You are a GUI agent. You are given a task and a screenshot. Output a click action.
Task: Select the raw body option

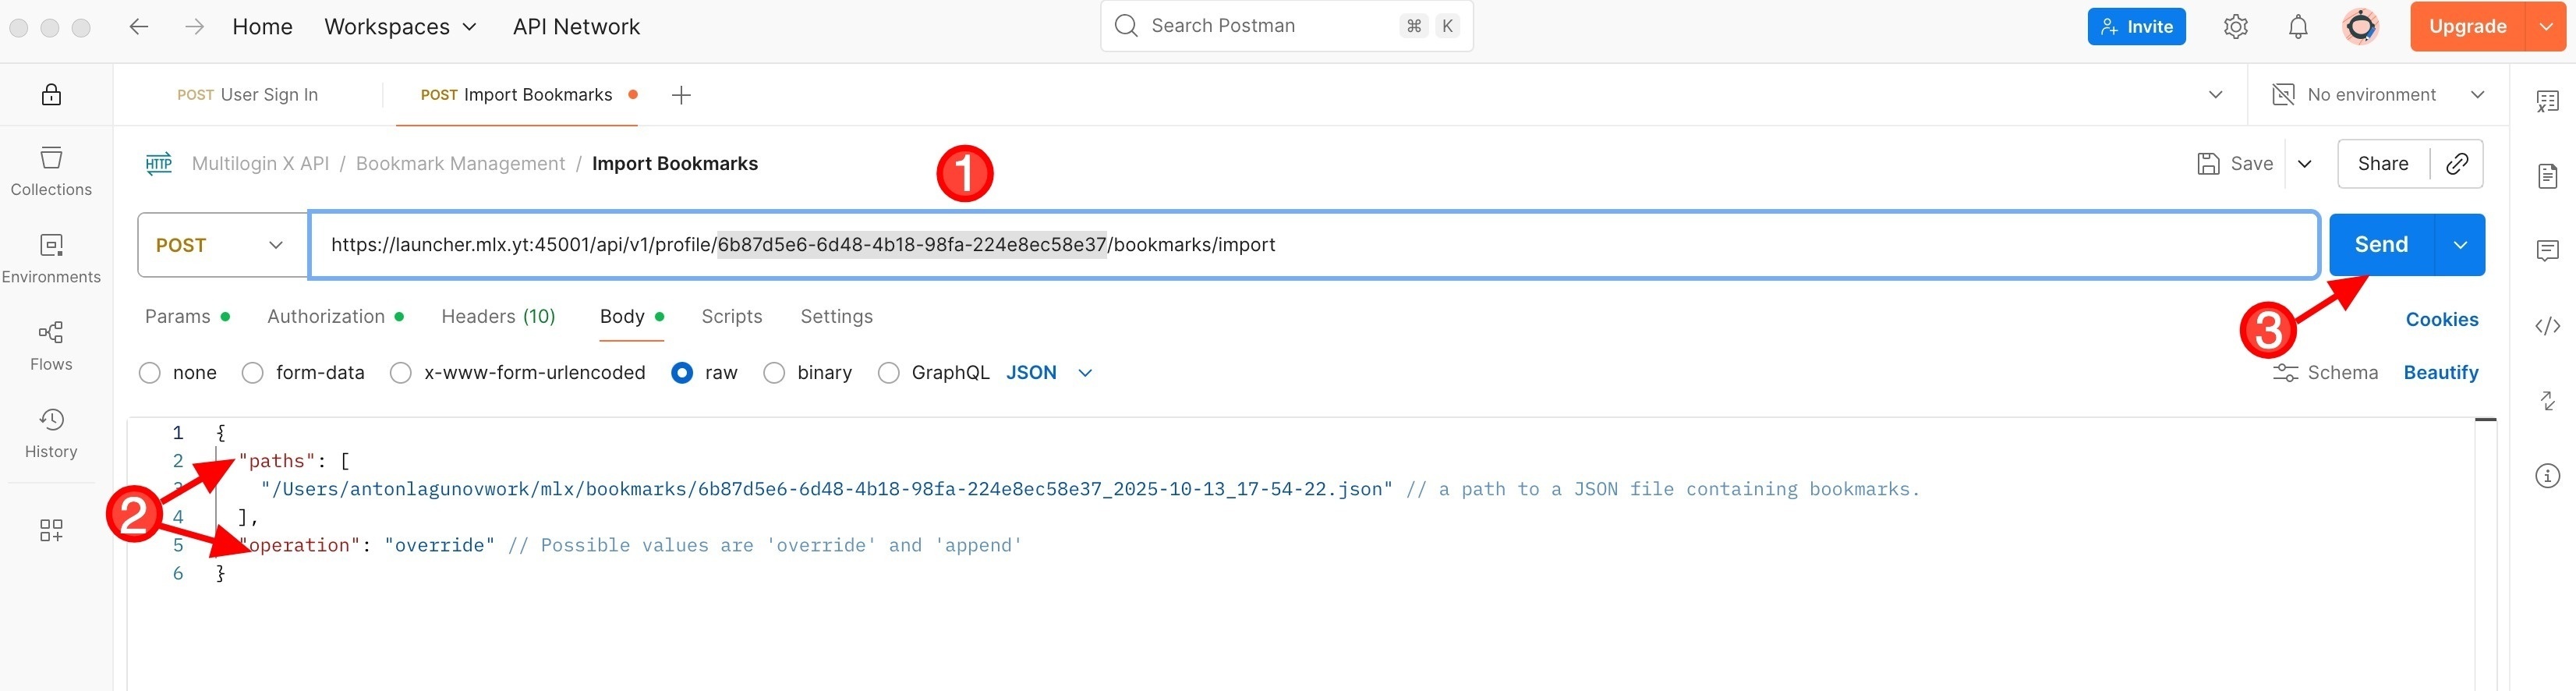[682, 373]
